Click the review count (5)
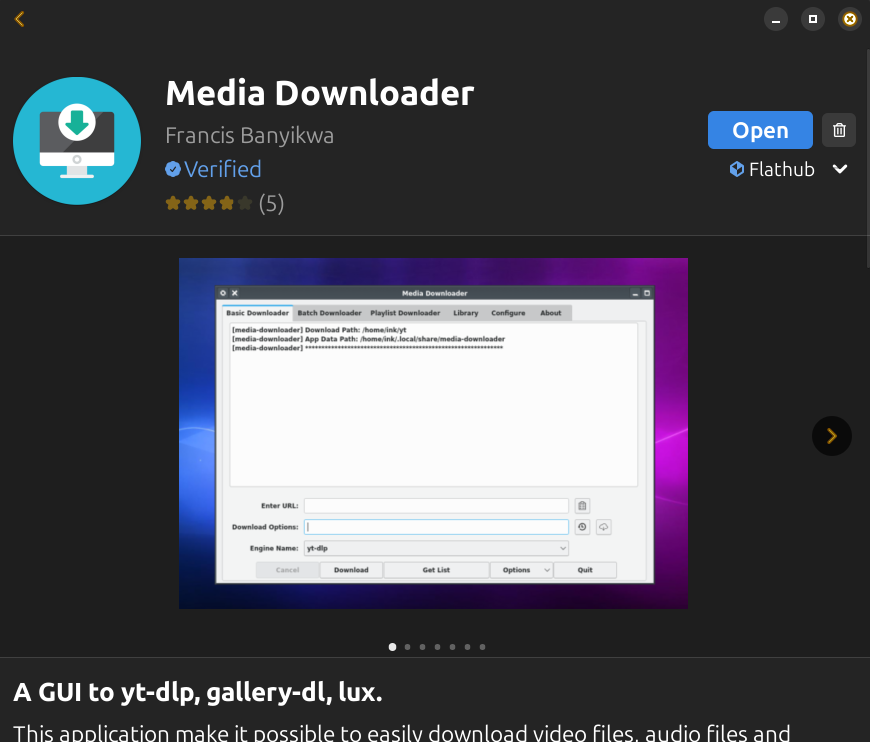 click(x=271, y=204)
